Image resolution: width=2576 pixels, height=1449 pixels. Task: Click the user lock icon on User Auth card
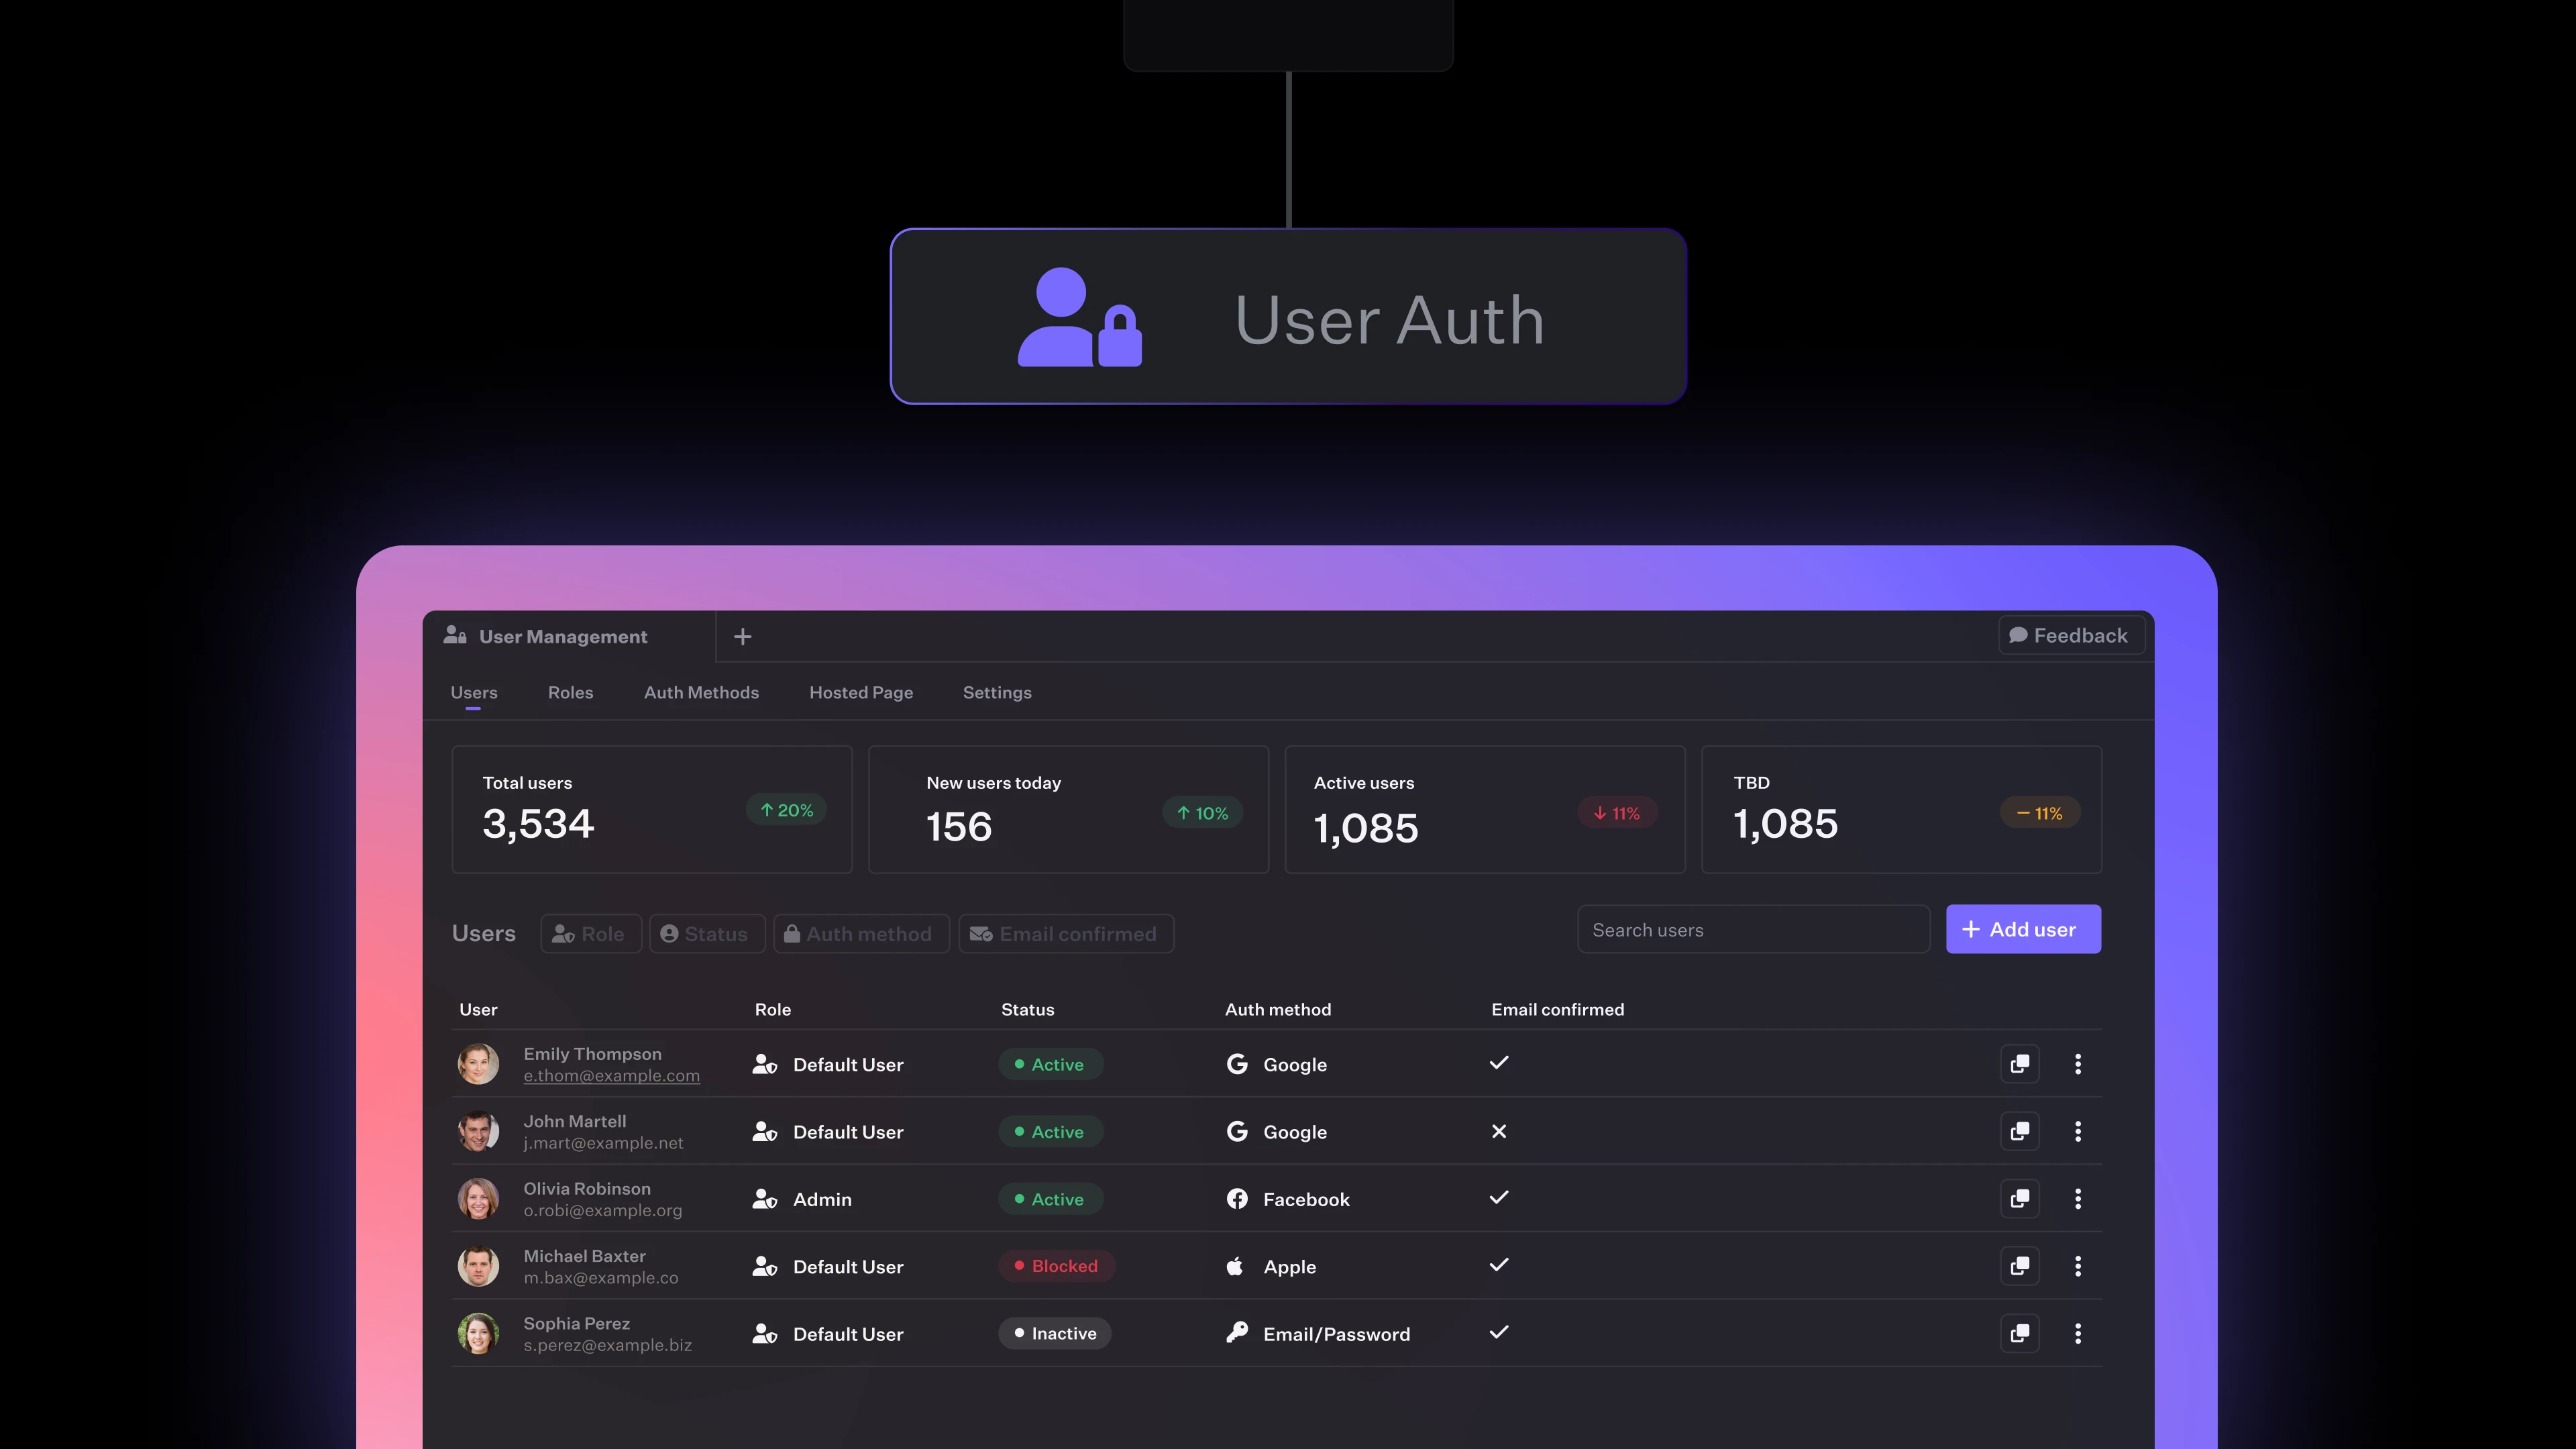[1080, 317]
